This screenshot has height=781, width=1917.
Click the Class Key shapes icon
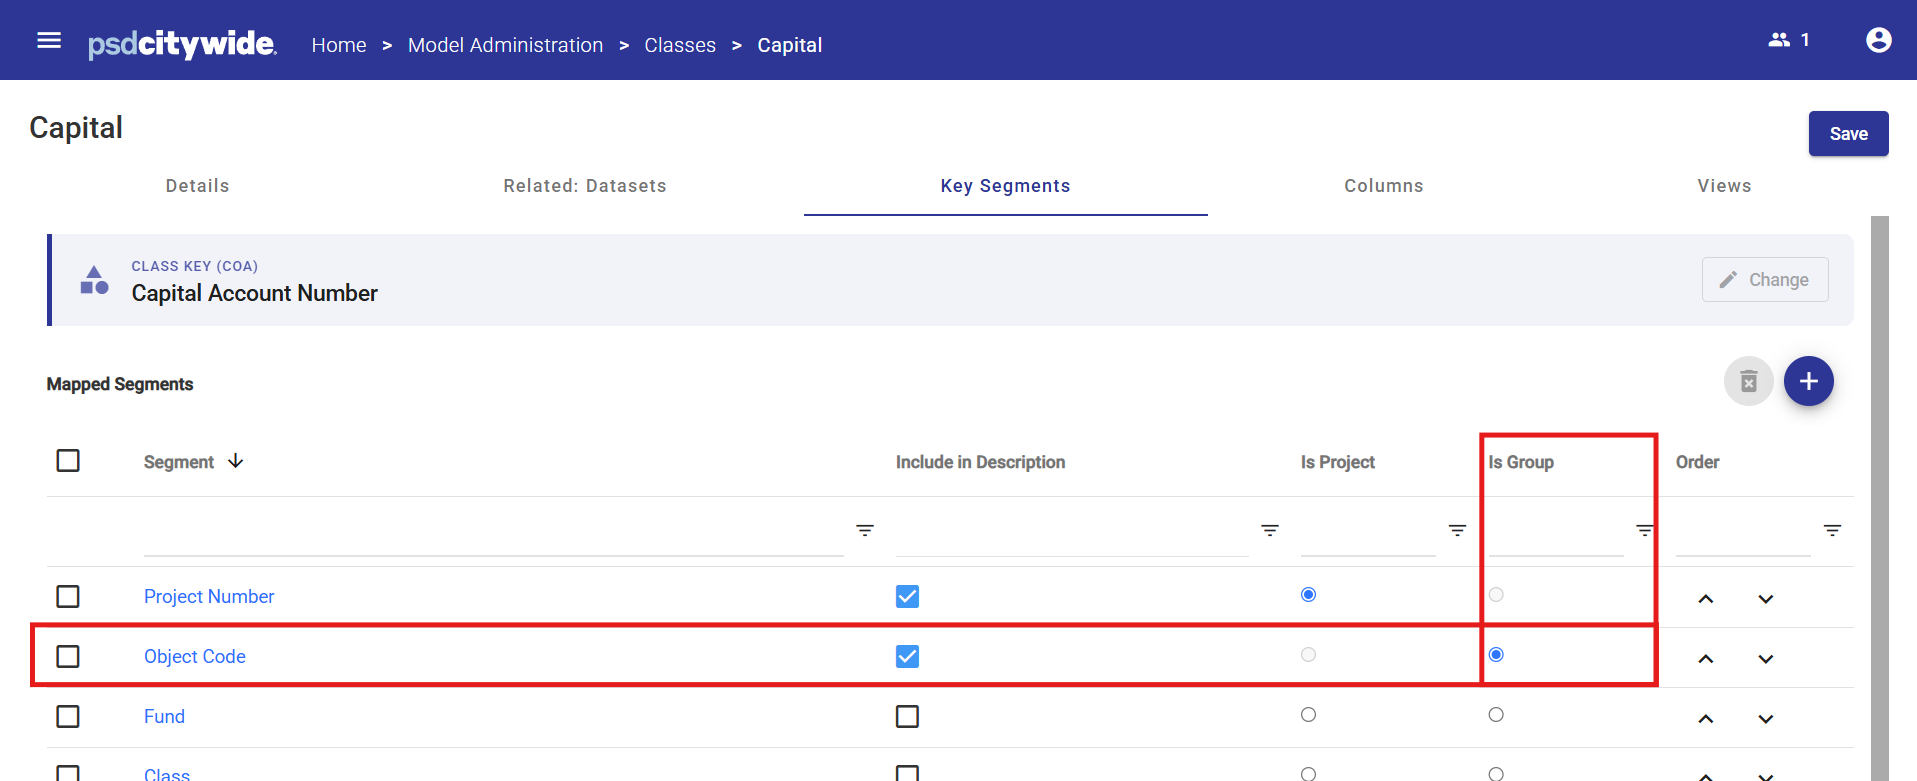(94, 280)
